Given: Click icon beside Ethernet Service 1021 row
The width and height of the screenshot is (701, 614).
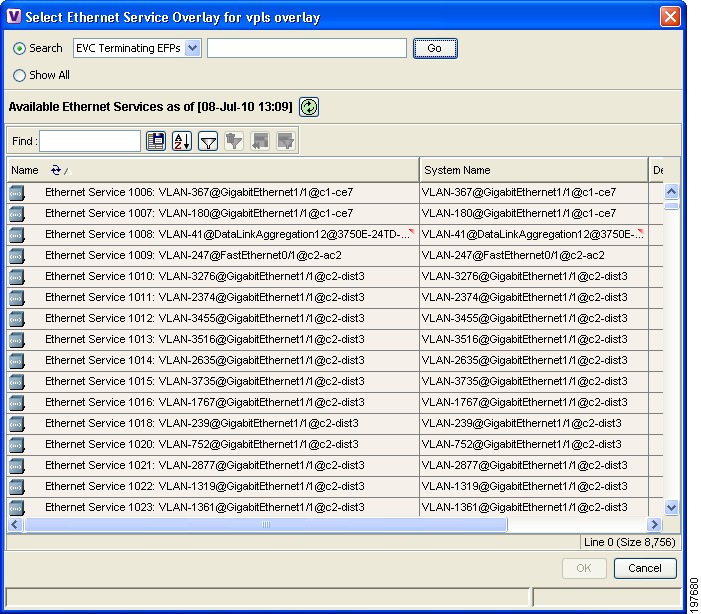Looking at the screenshot, I should [x=17, y=466].
